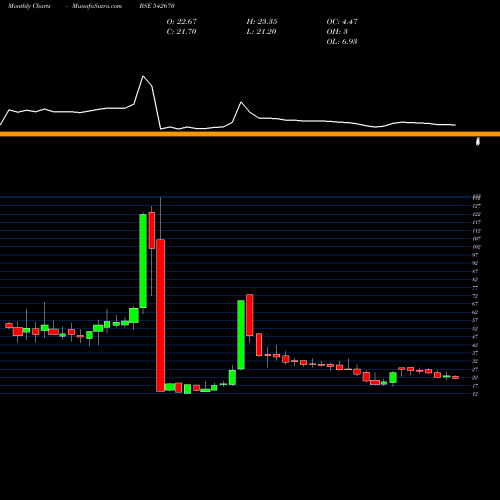Select the low value 'L: 21.20'
The height and width of the screenshot is (500, 500).
click(x=261, y=31)
